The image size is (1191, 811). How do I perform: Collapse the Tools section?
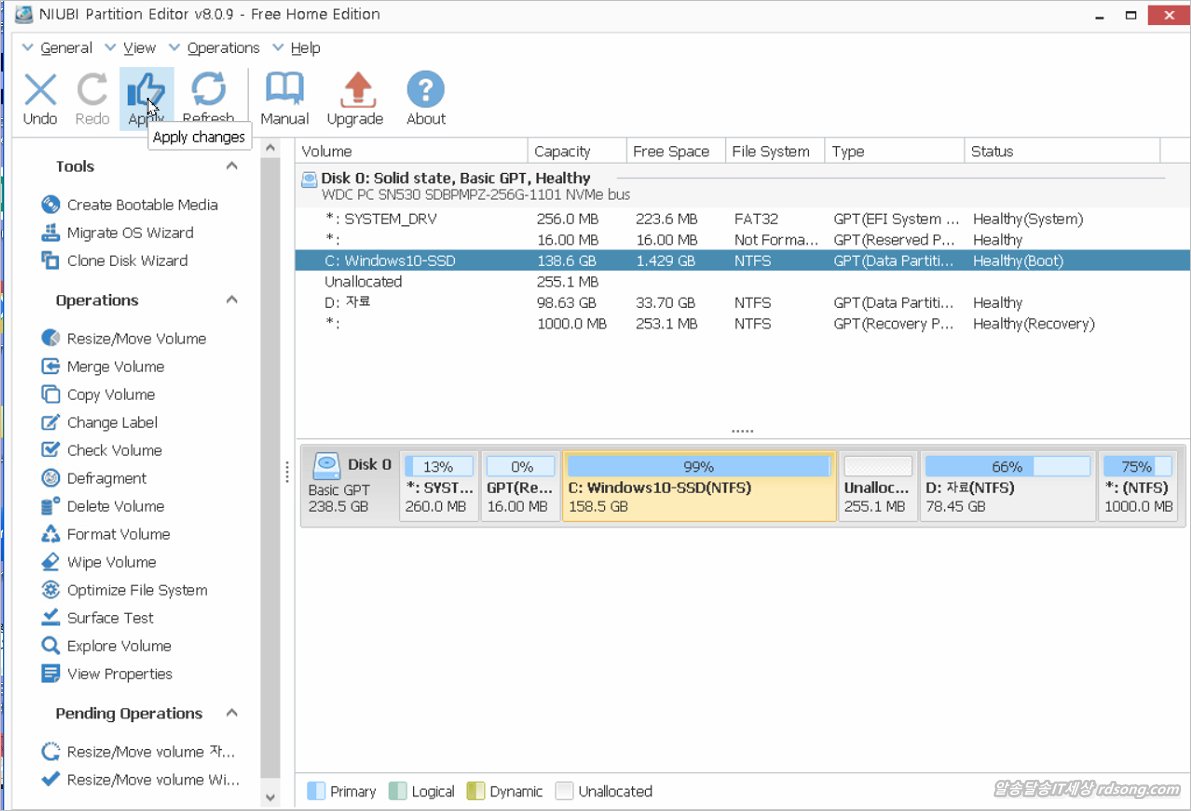(x=232, y=166)
